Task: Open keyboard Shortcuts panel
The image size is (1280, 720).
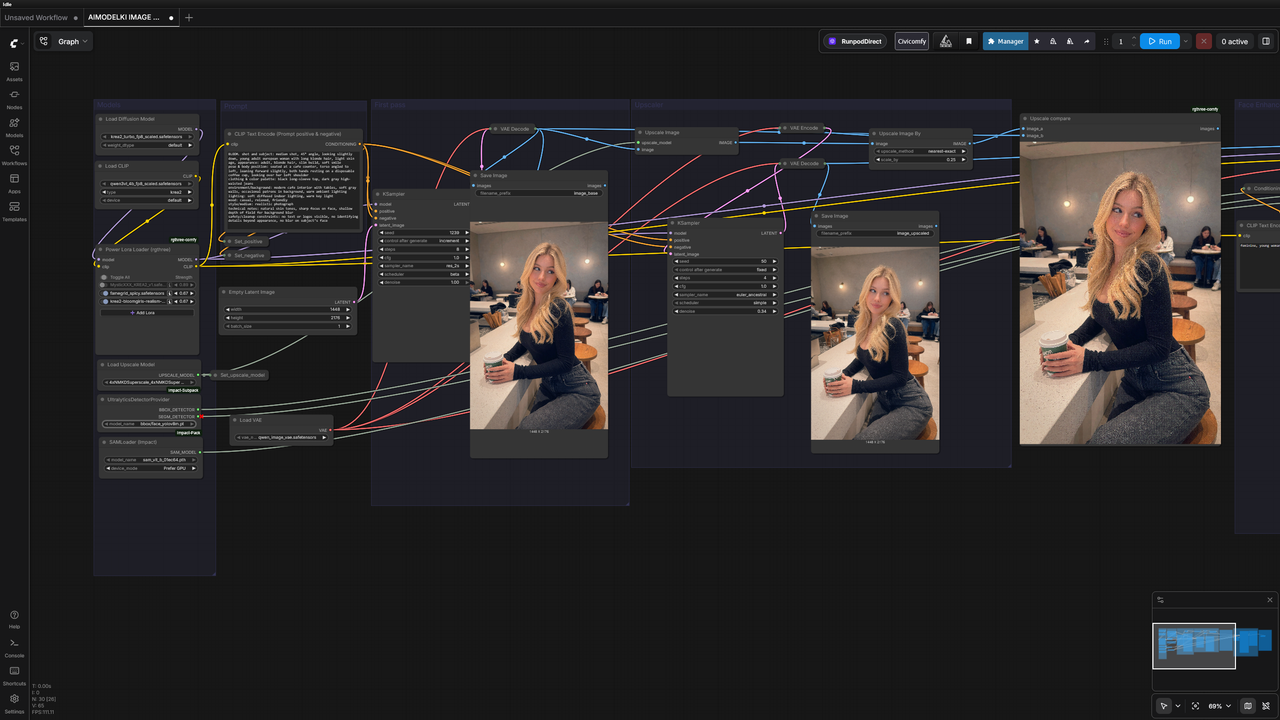Action: click(x=14, y=675)
